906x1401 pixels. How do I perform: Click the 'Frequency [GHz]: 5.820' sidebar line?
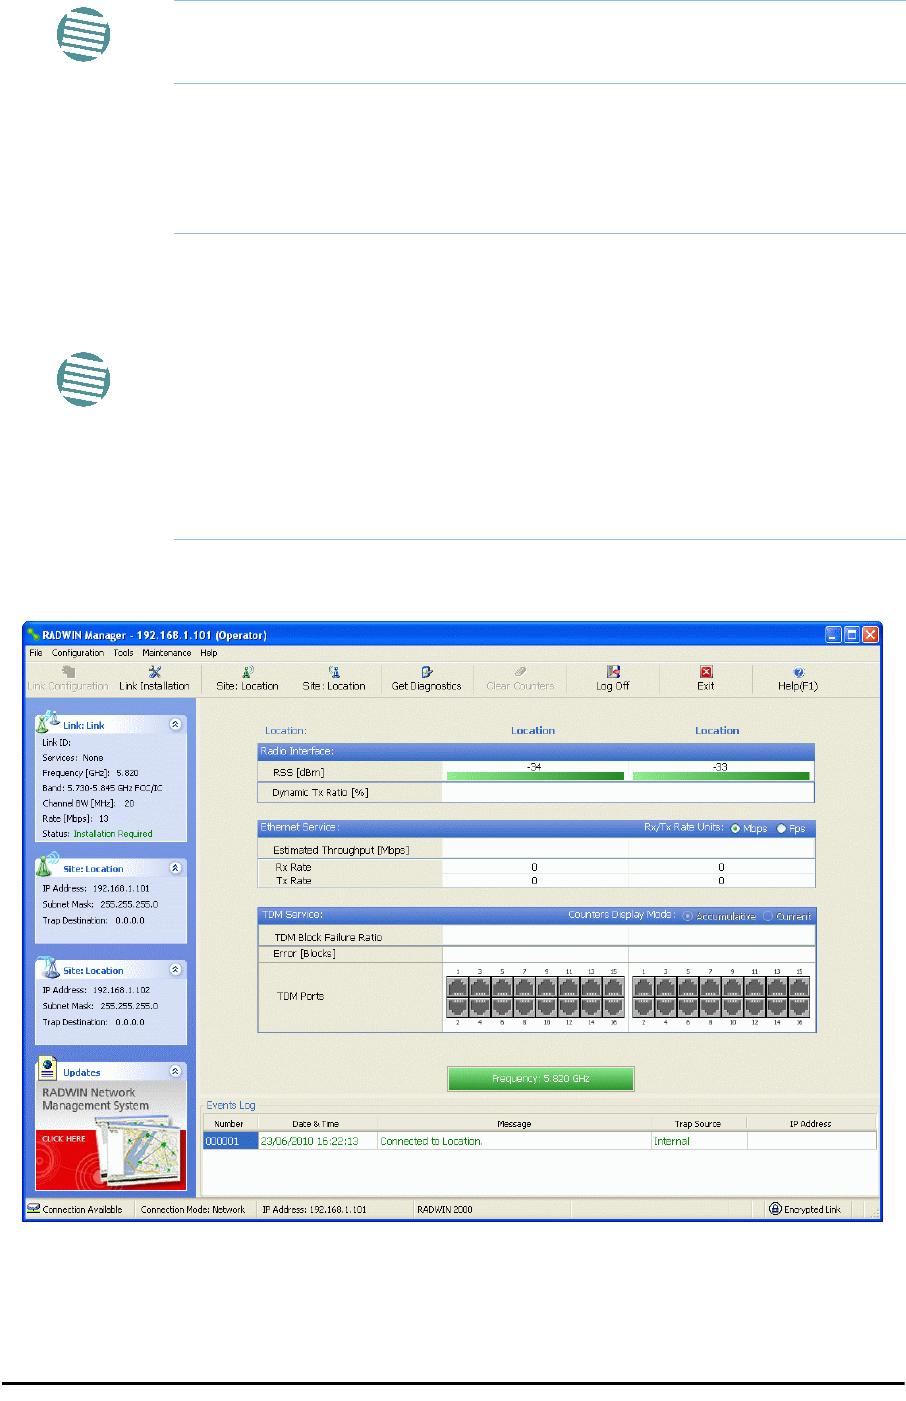[90, 773]
